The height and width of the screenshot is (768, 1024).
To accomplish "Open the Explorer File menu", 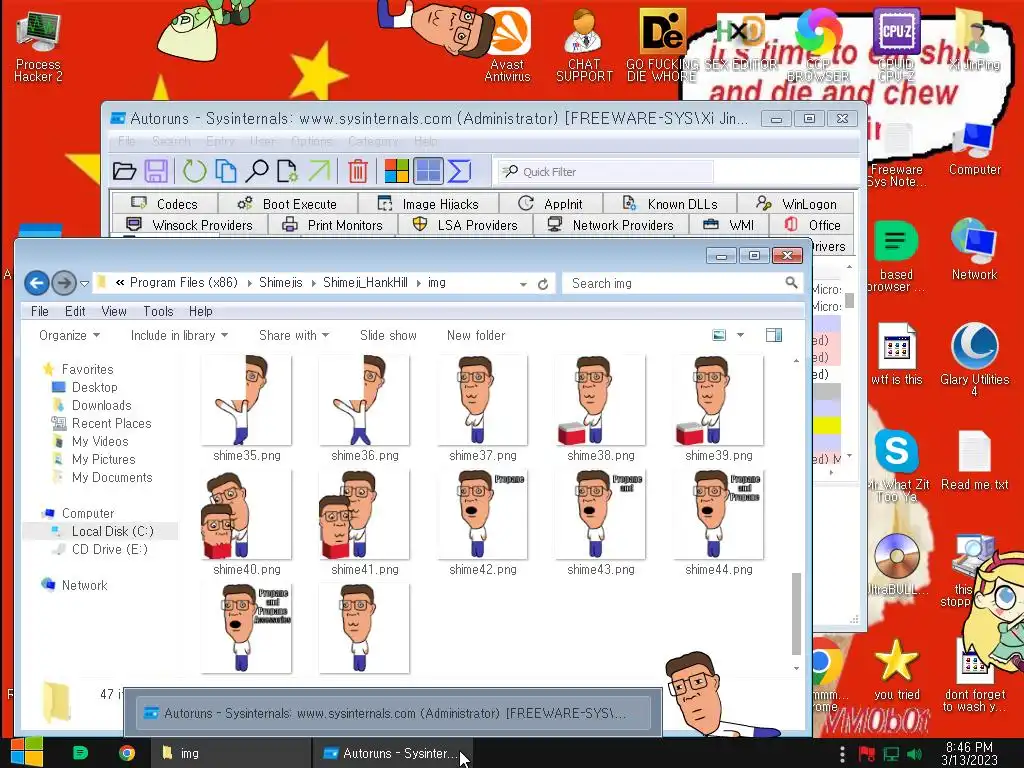I will pos(39,312).
